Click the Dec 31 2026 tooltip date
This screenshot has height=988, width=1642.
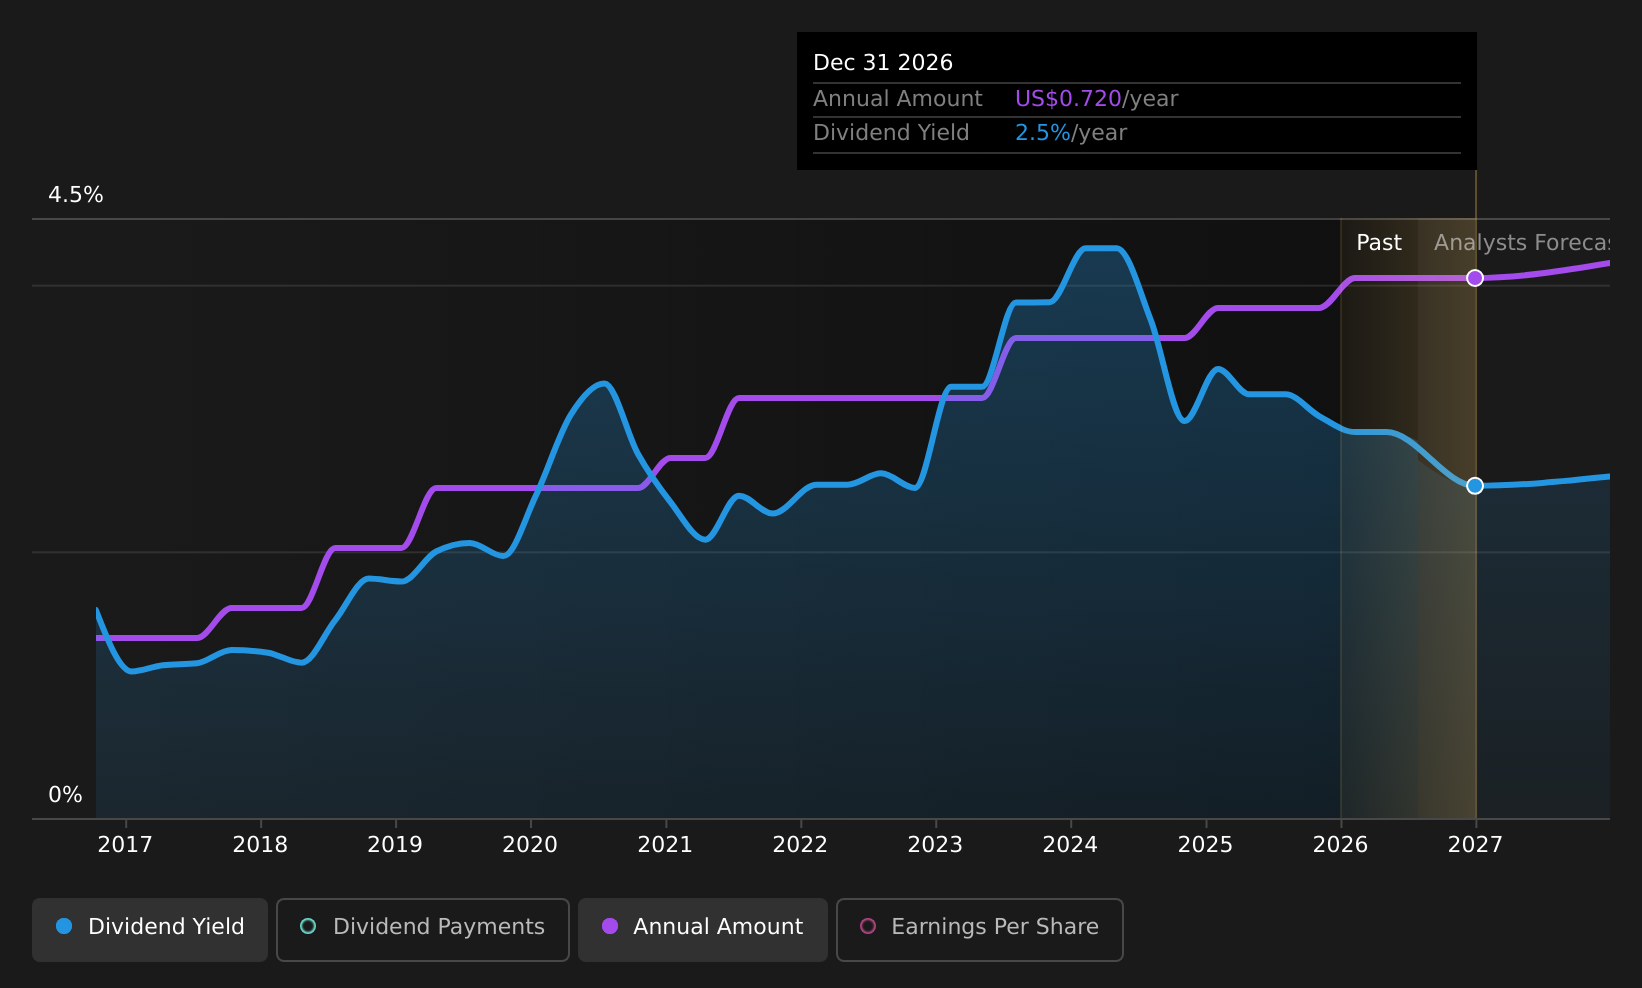(x=883, y=63)
